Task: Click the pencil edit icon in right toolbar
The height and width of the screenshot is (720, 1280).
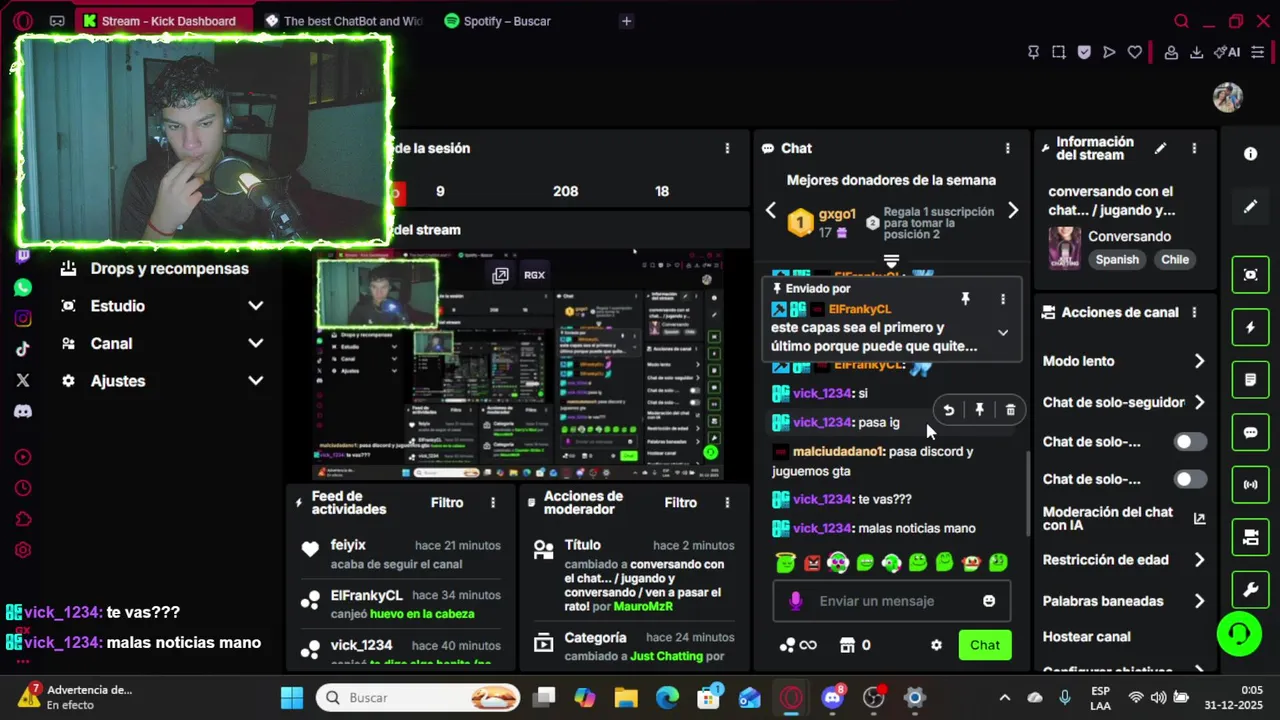Action: tap(1250, 206)
